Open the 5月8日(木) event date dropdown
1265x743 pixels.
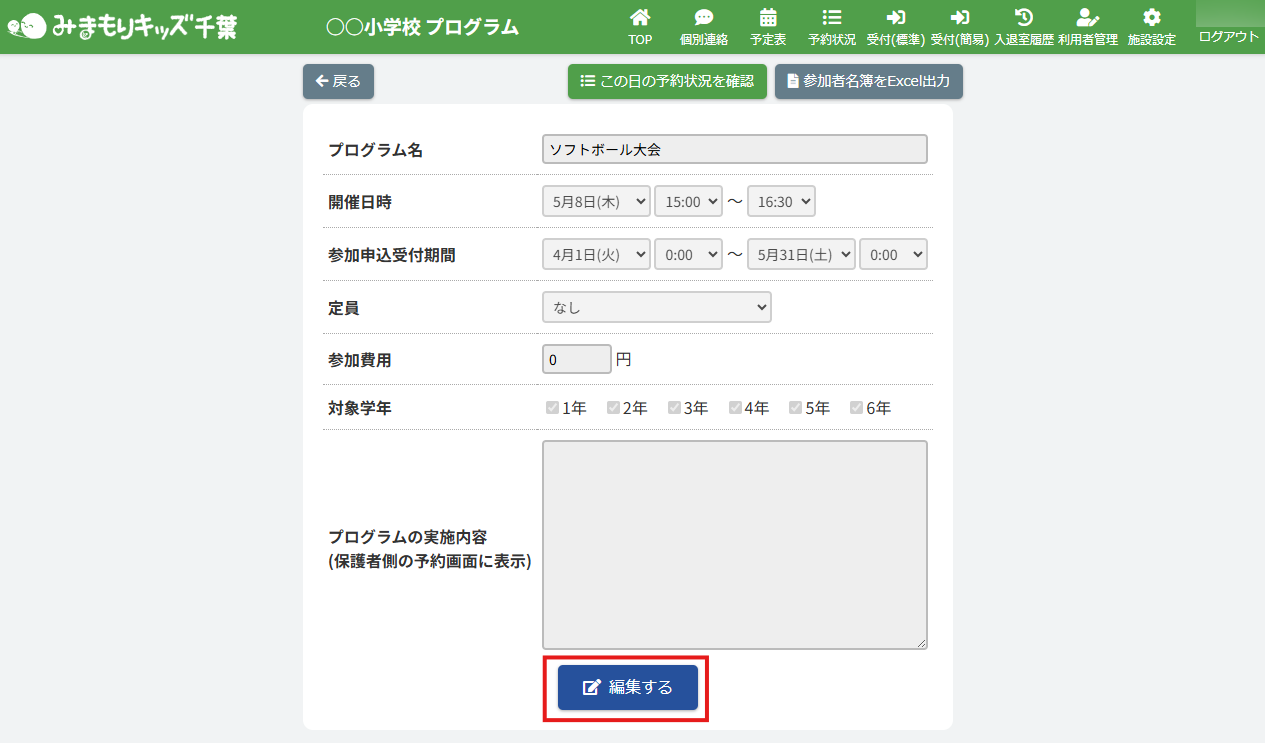596,202
